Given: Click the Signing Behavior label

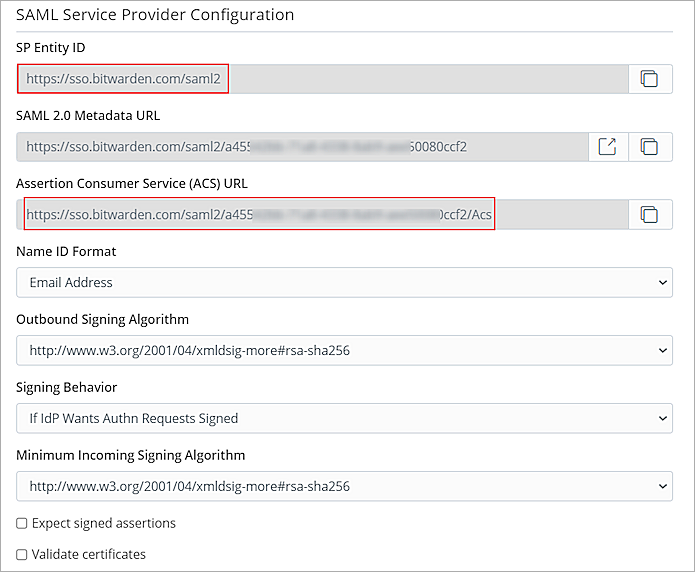Looking at the screenshot, I should click(66, 387).
